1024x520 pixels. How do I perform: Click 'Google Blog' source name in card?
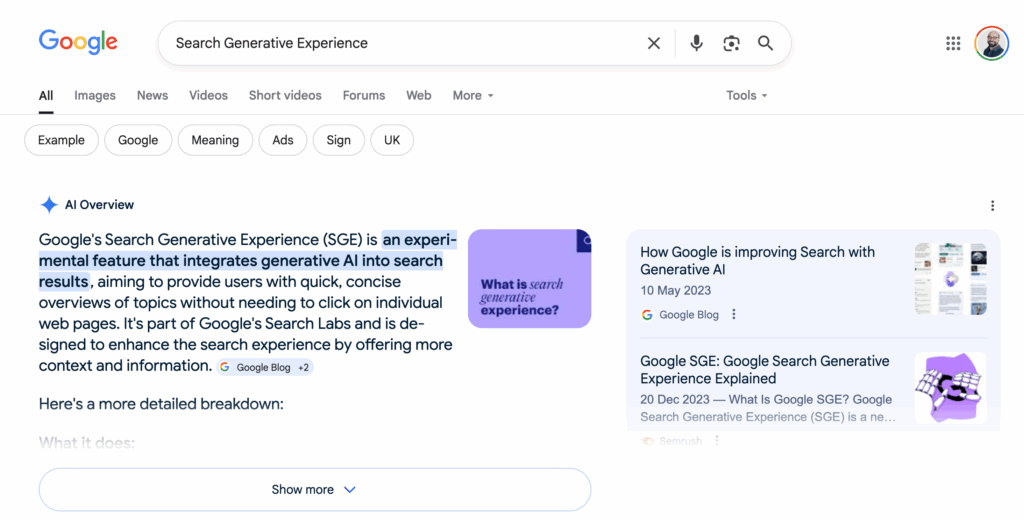[x=688, y=314]
